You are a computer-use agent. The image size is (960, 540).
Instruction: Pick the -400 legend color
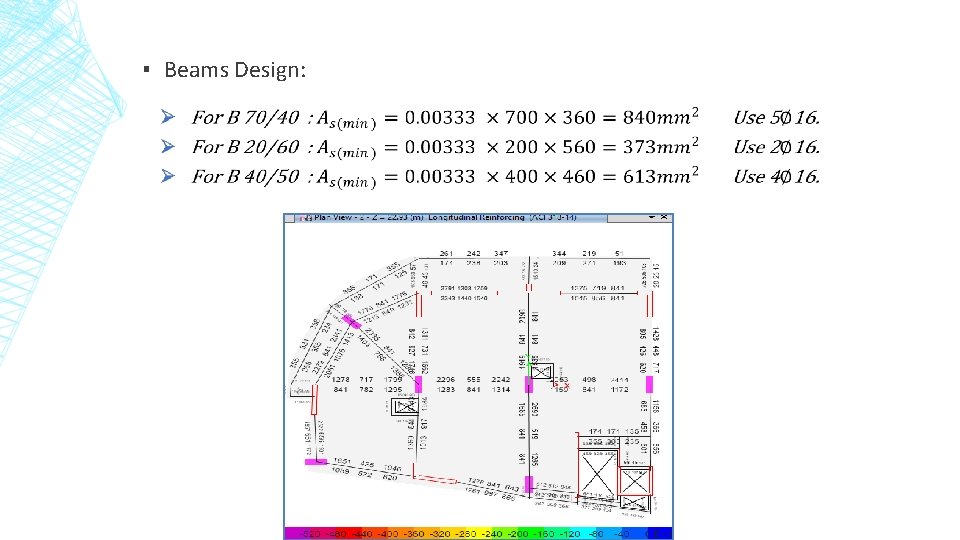pos(388,534)
